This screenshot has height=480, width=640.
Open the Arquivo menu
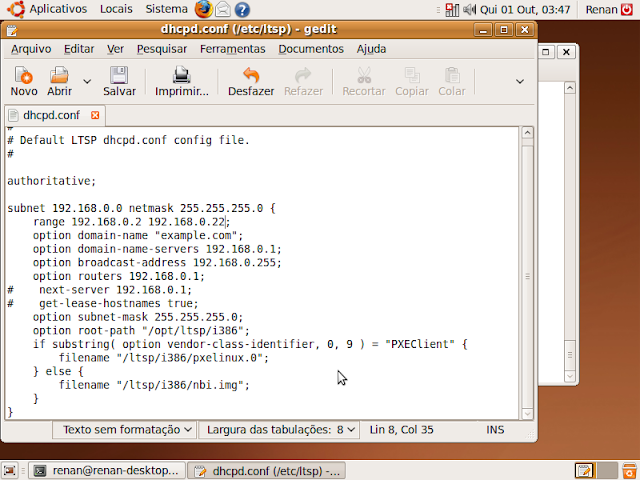(31, 49)
